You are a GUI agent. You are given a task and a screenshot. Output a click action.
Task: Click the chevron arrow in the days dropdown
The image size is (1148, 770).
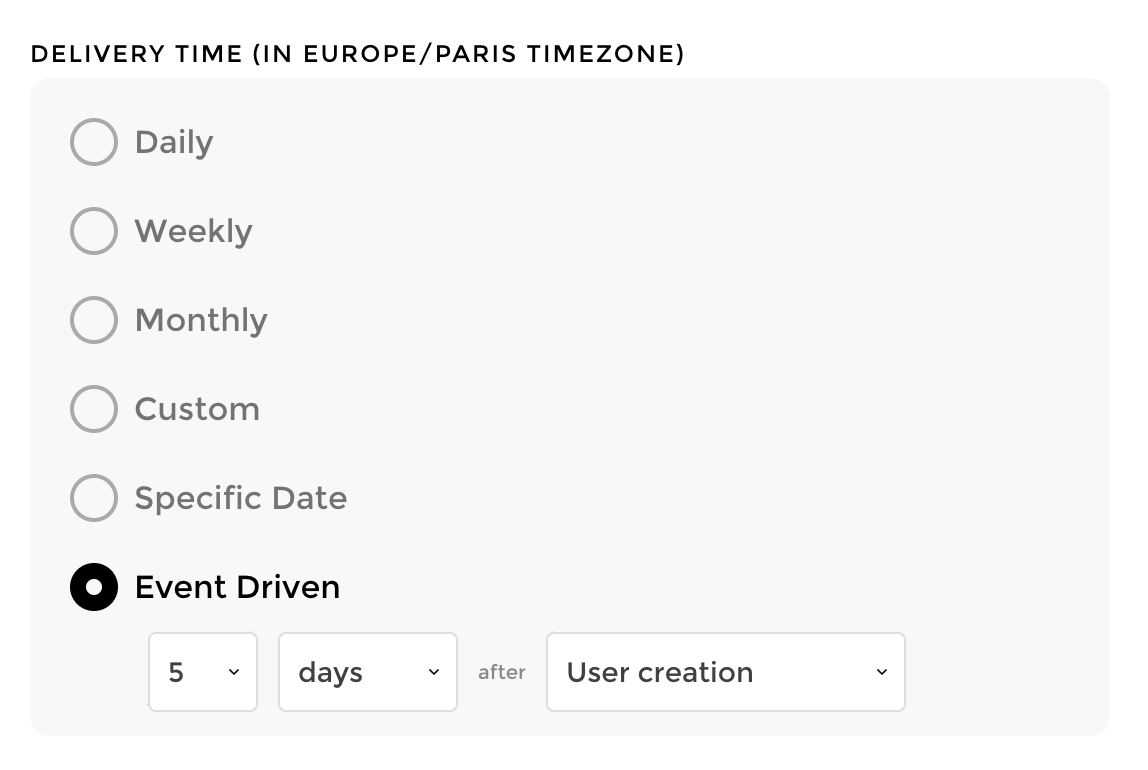tap(434, 672)
